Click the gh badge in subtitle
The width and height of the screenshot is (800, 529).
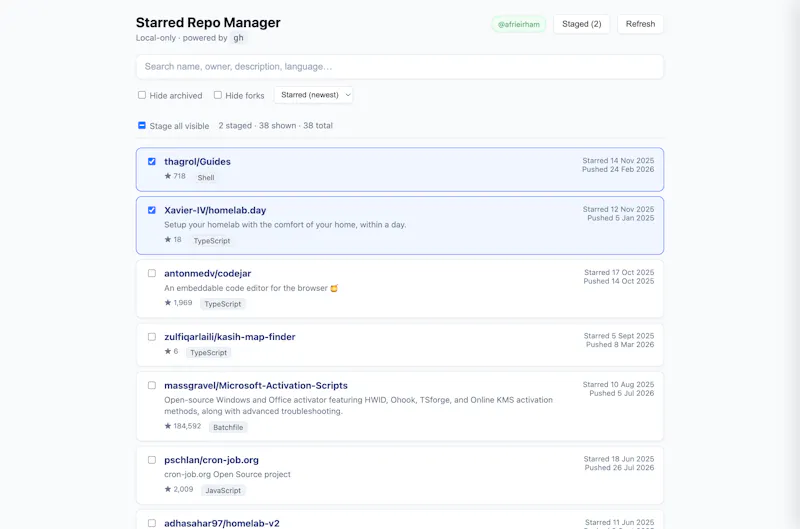coord(238,38)
